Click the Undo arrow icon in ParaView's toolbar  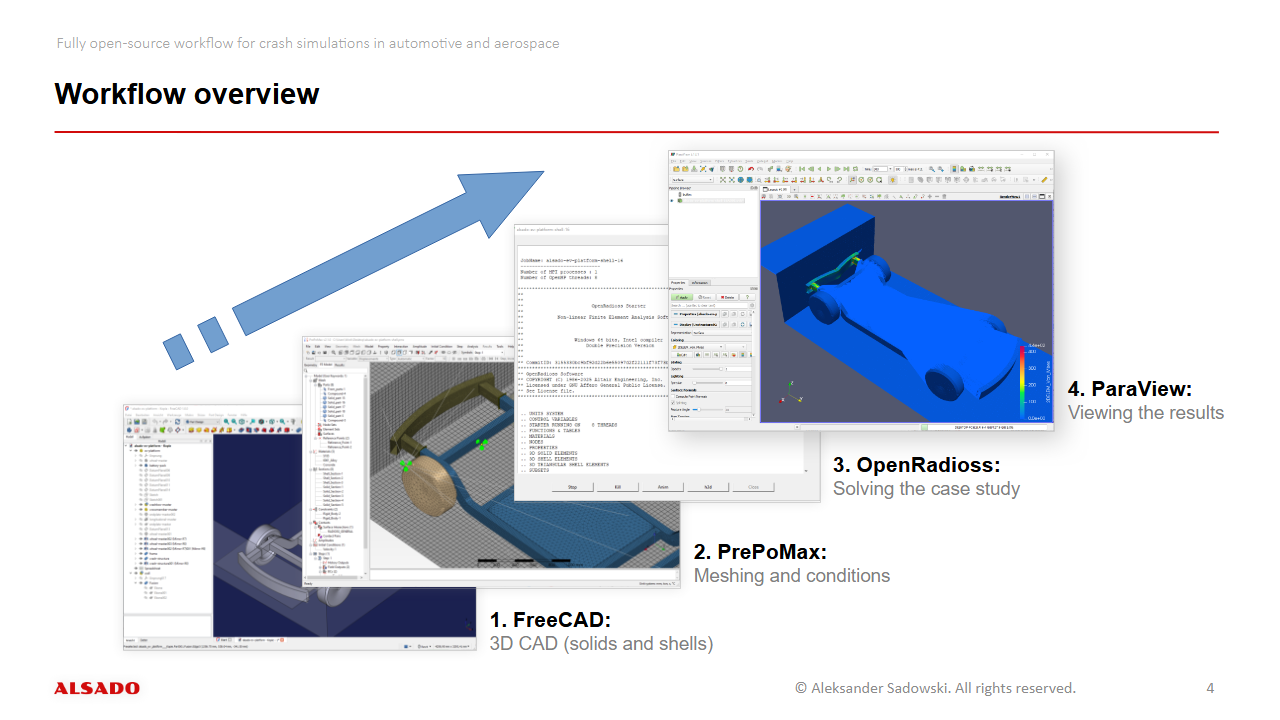751,169
